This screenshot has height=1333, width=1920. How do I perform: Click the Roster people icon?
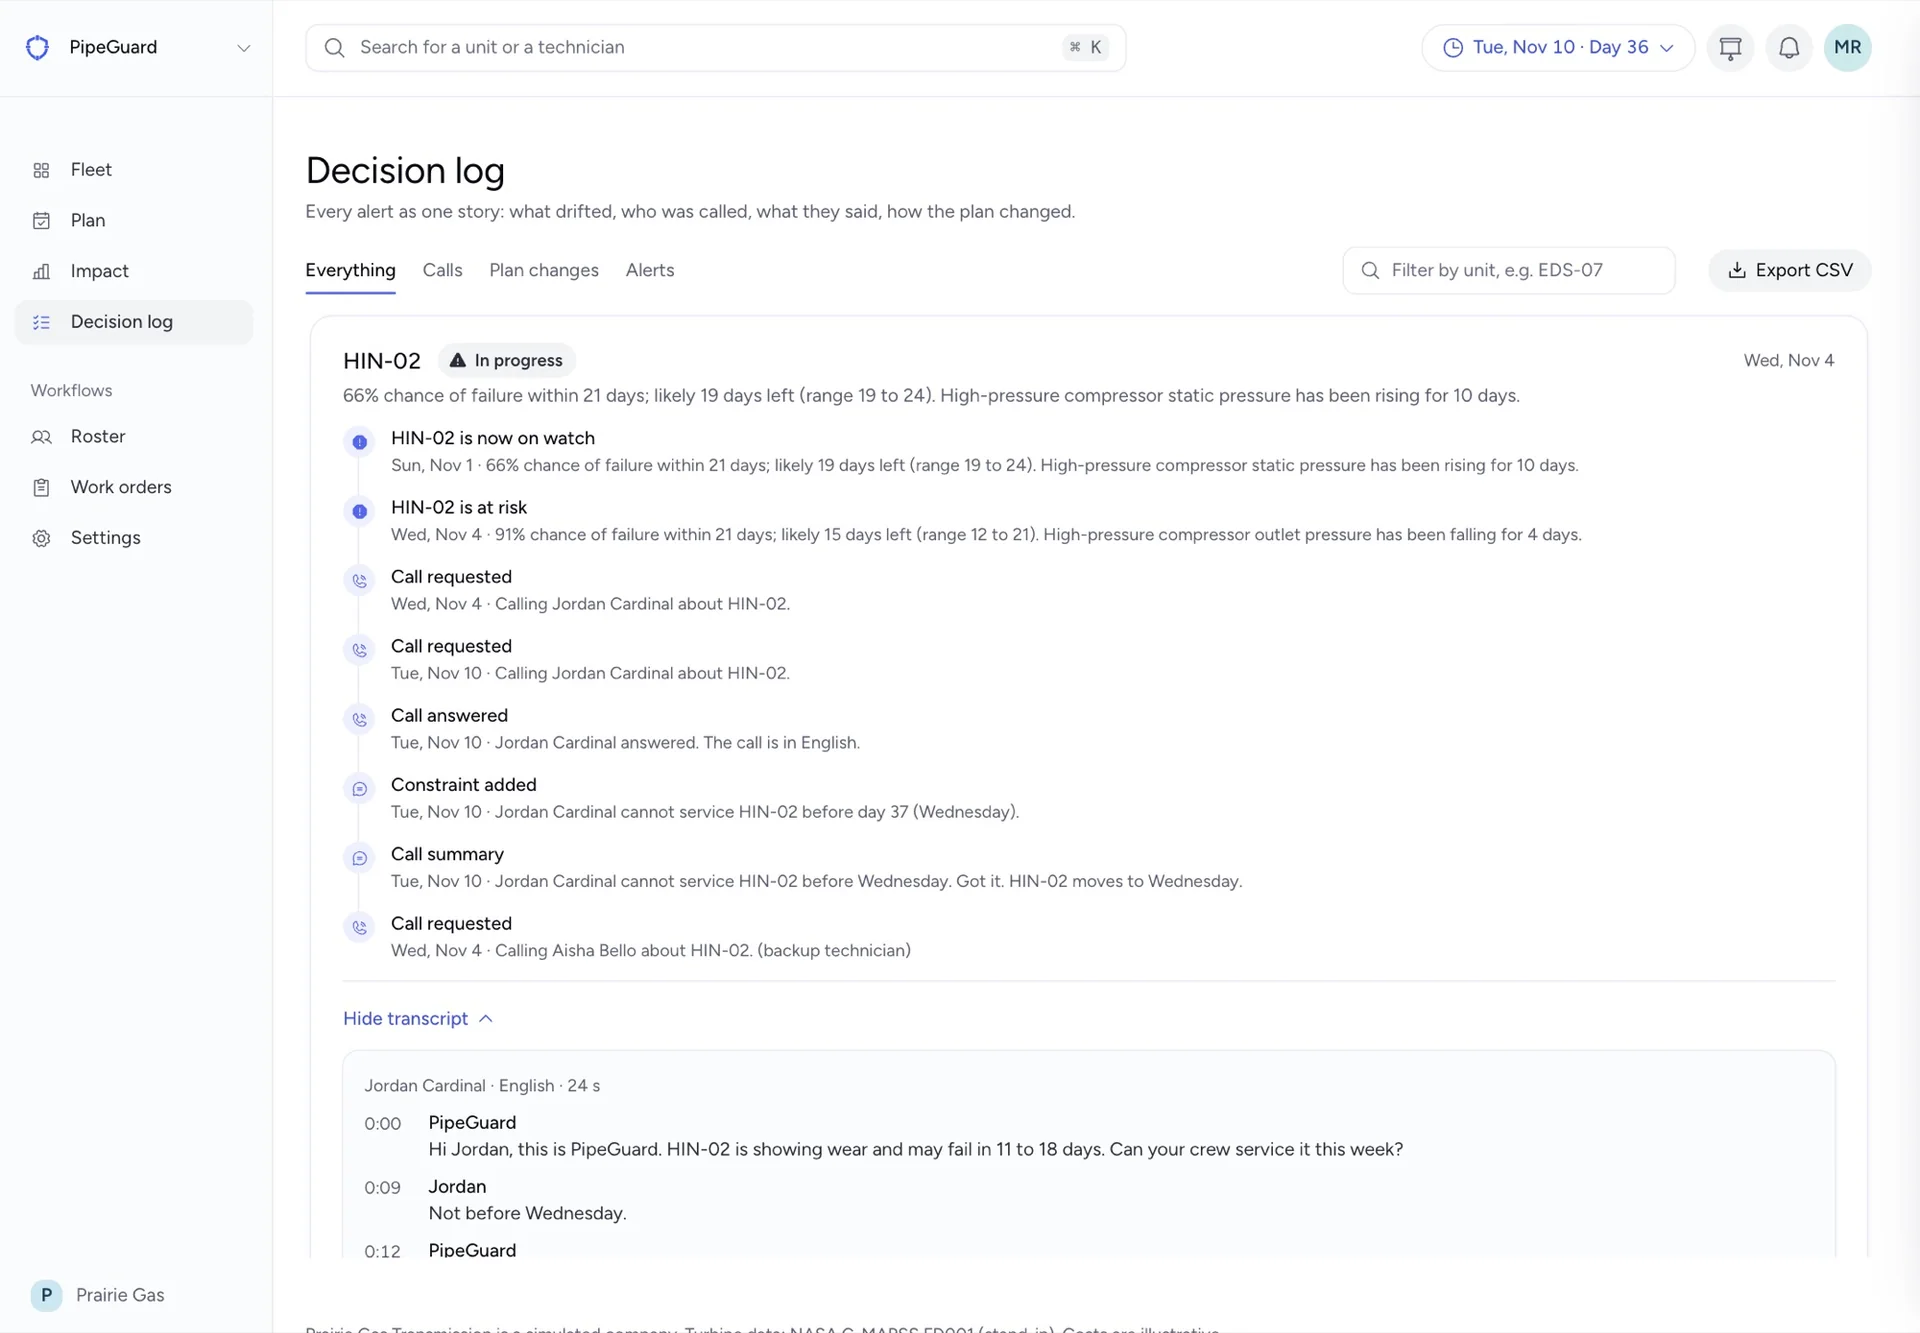click(x=41, y=437)
